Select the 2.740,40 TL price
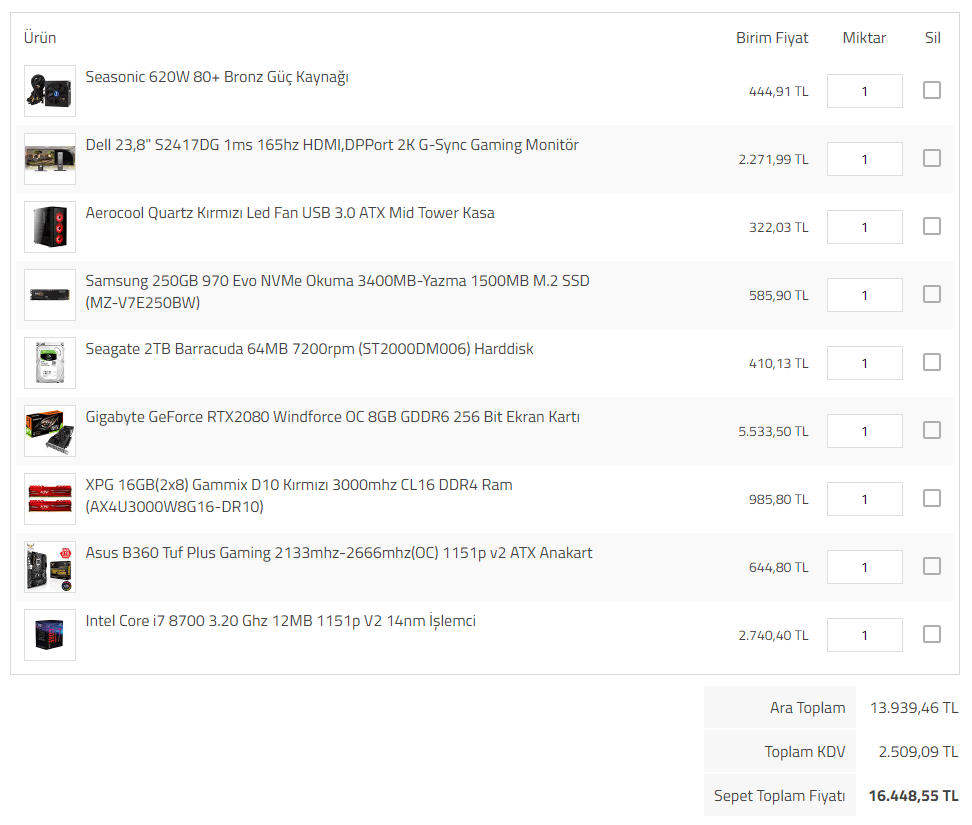This screenshot has width=972, height=825. point(773,635)
